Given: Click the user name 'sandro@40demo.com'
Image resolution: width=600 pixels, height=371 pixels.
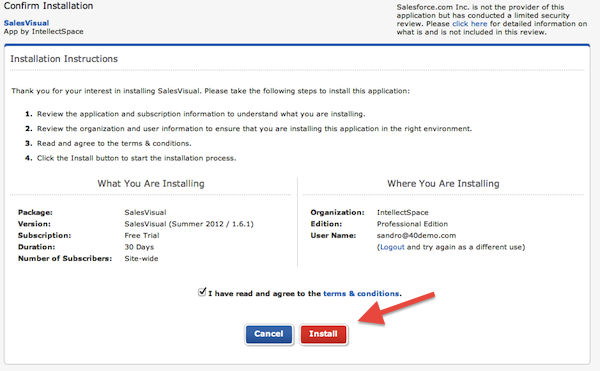Looking at the screenshot, I should pyautogui.click(x=416, y=236).
